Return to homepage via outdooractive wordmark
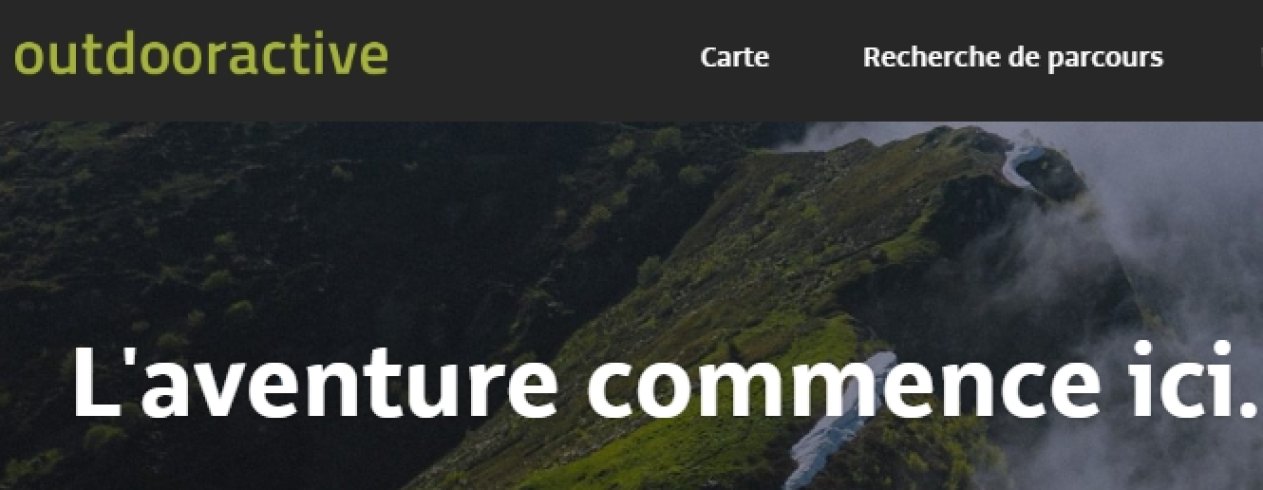The image size is (1263, 490). (200, 56)
